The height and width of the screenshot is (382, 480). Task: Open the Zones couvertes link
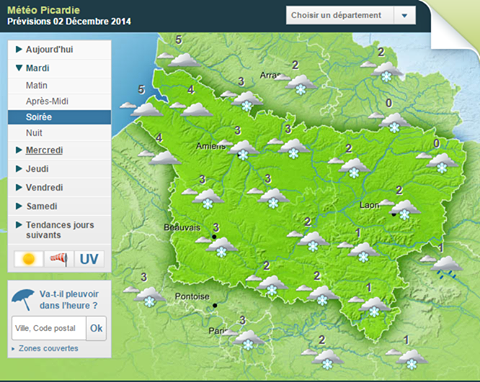(48, 348)
